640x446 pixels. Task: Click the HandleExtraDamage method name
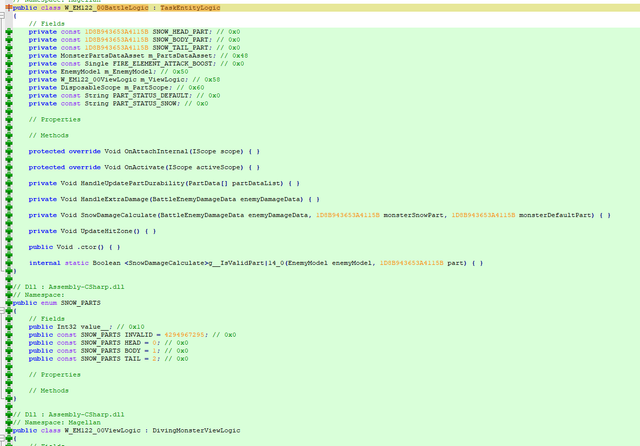[x=114, y=199]
